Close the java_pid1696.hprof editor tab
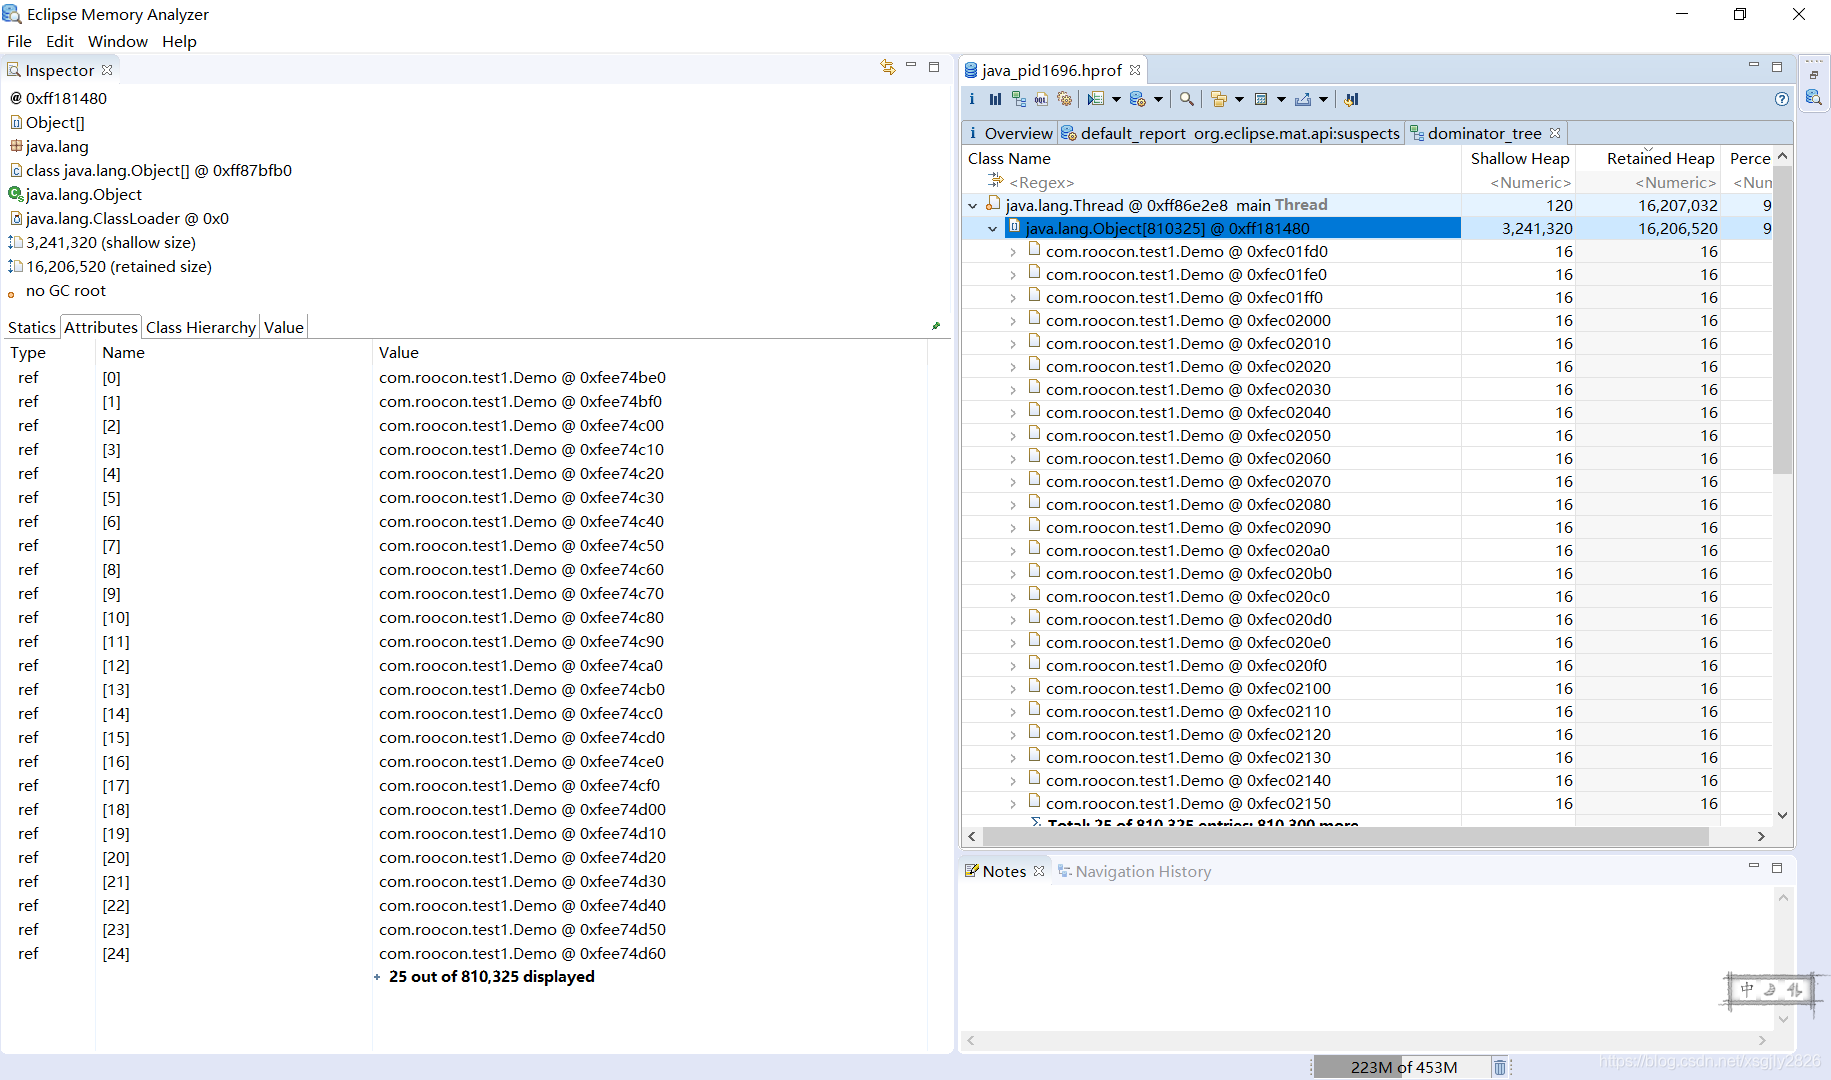 1135,70
